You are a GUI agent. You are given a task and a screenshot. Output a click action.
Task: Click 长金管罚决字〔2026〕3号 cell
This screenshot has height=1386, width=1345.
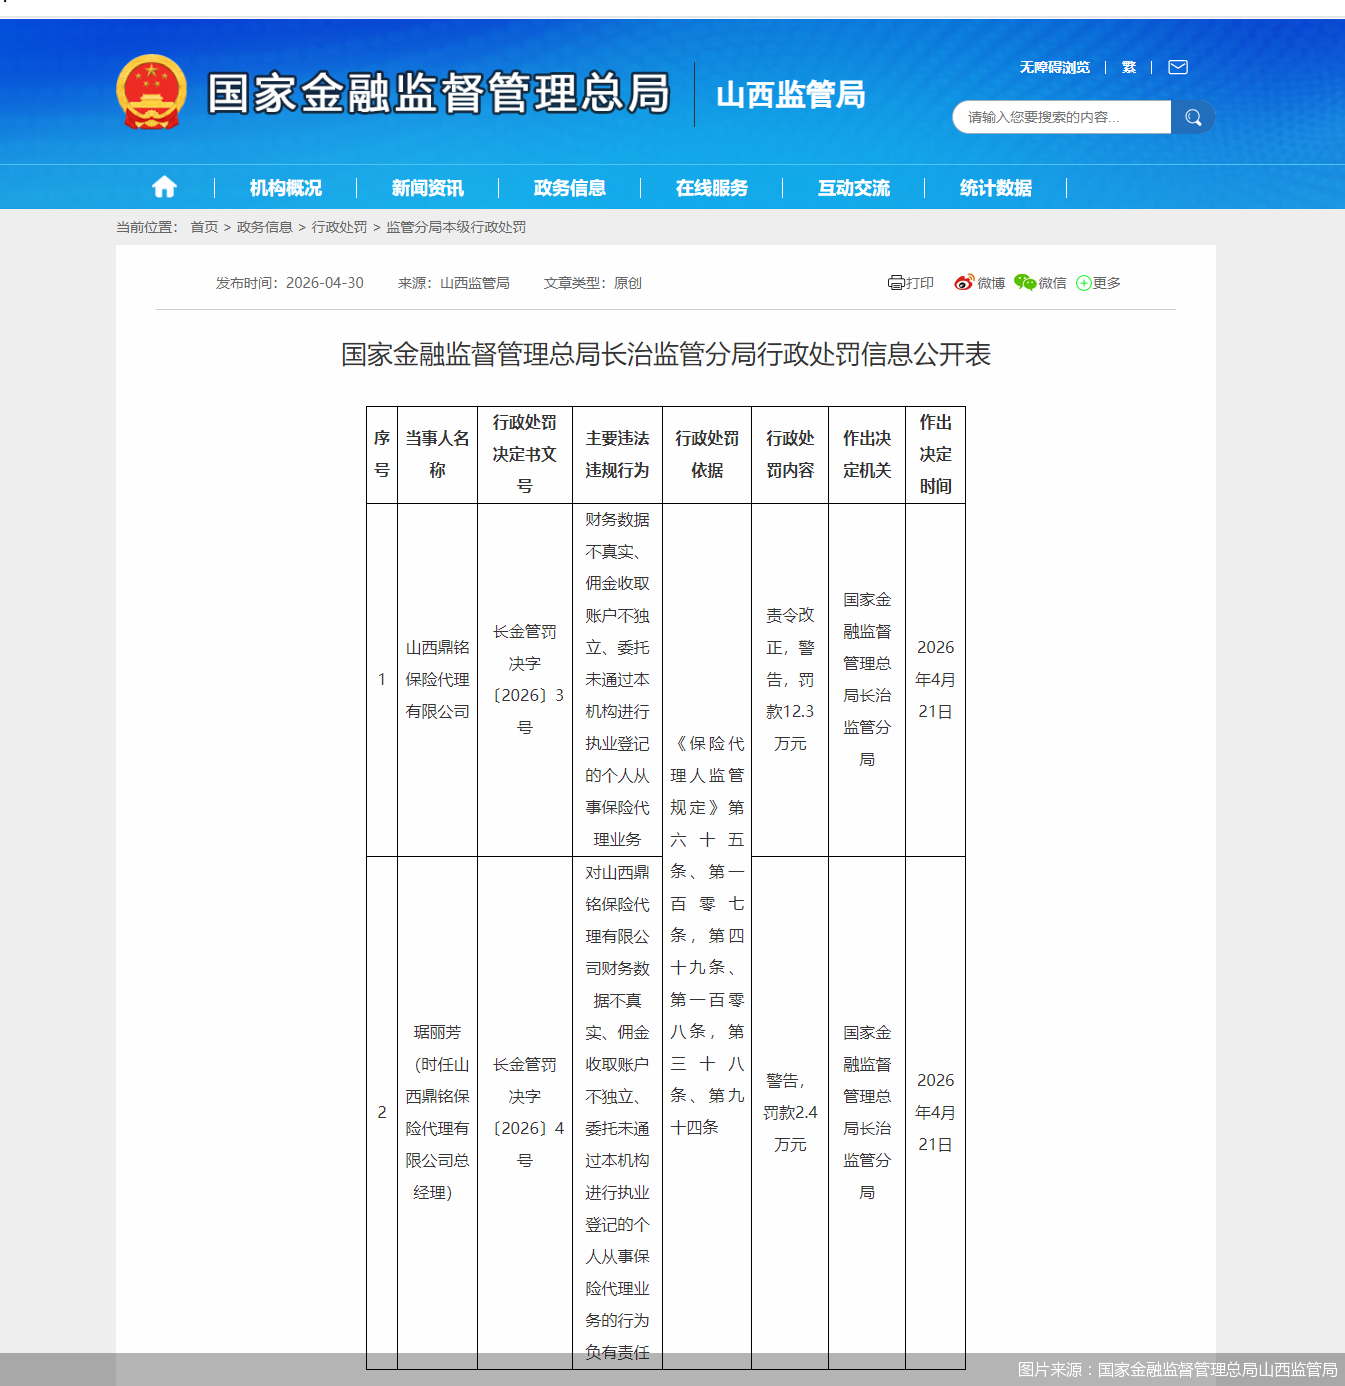click(525, 679)
